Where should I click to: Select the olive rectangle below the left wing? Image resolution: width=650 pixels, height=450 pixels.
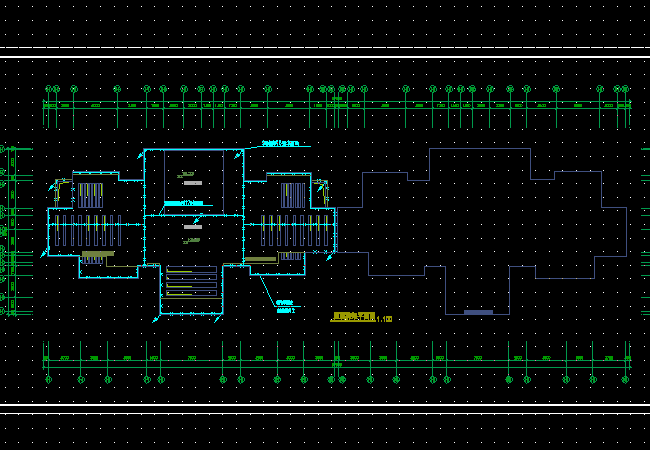point(96,259)
